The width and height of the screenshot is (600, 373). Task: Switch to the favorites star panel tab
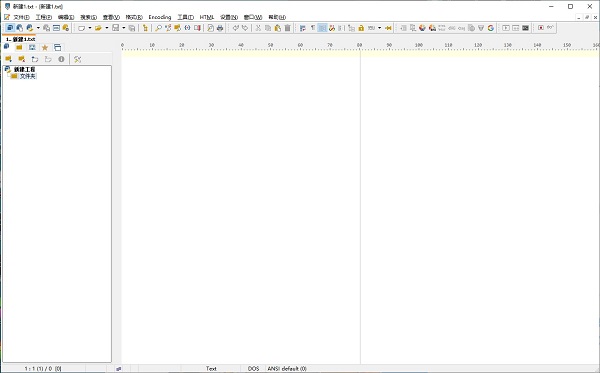click(x=45, y=47)
